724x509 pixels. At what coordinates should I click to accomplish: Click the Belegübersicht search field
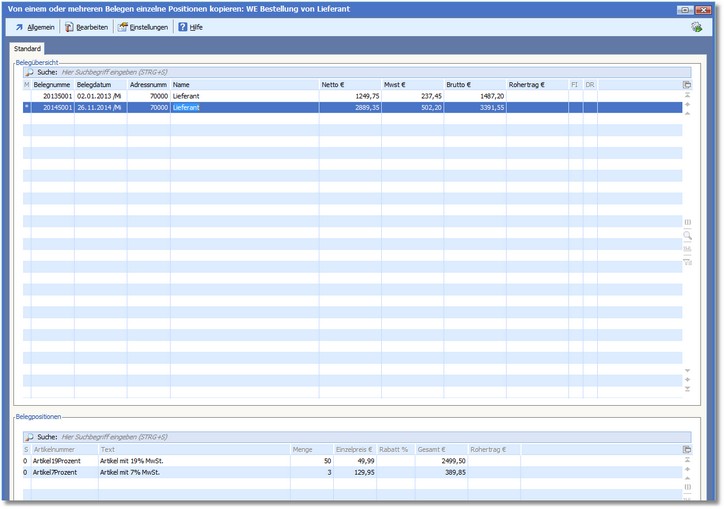point(200,73)
